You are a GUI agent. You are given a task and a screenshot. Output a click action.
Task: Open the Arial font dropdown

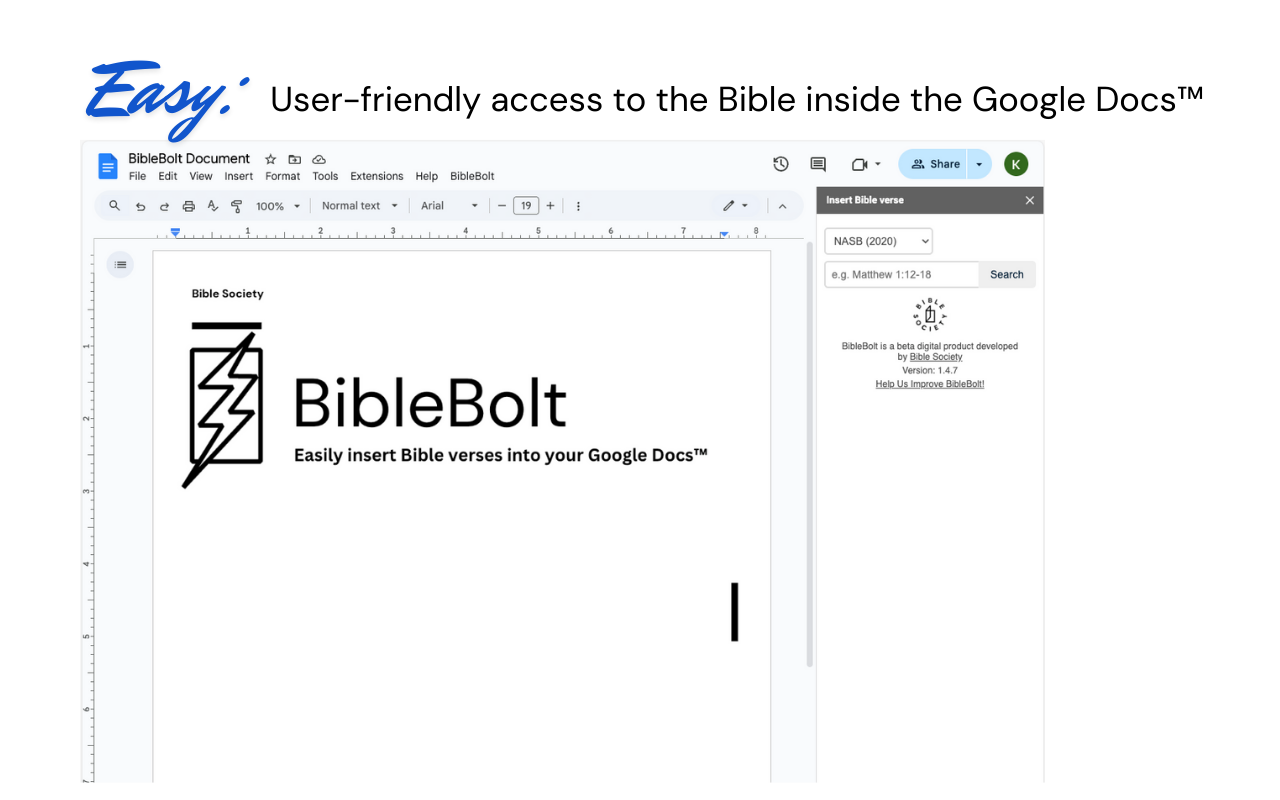pos(450,206)
